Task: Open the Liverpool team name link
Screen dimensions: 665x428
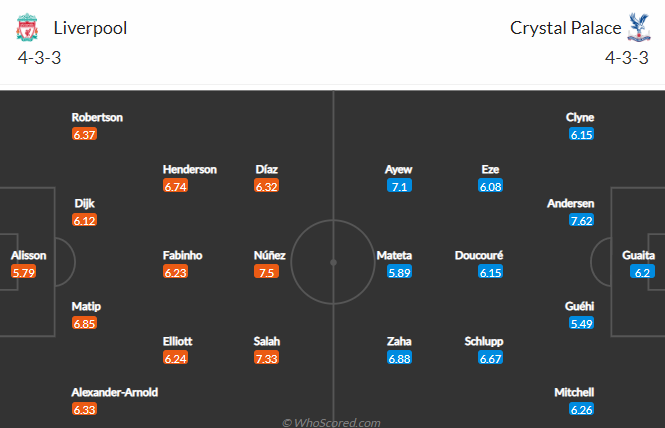Action: click(x=90, y=28)
